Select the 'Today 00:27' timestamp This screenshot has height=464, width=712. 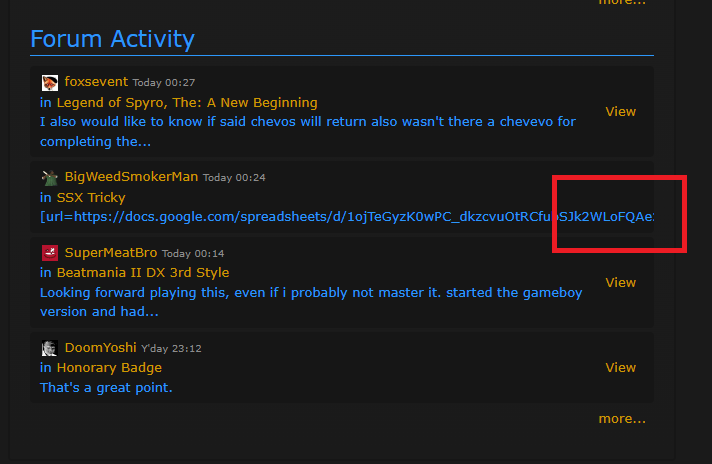pos(164,83)
